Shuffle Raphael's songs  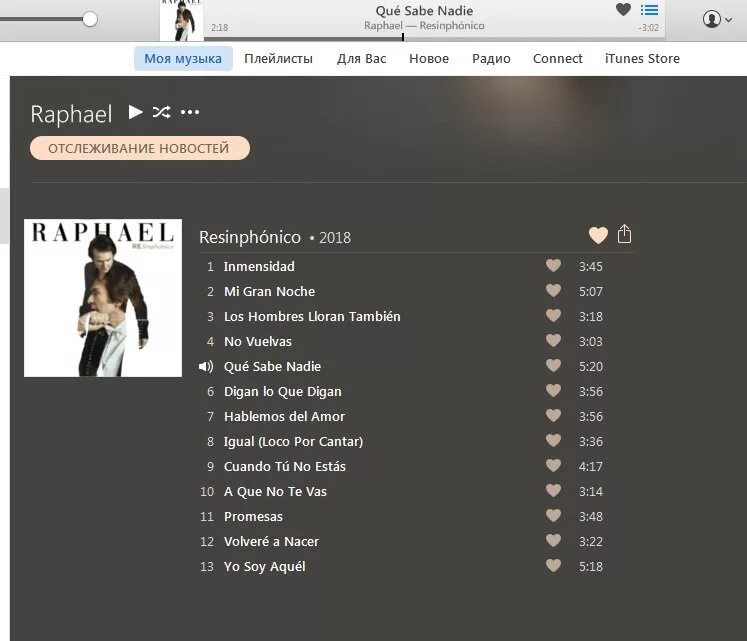point(162,112)
